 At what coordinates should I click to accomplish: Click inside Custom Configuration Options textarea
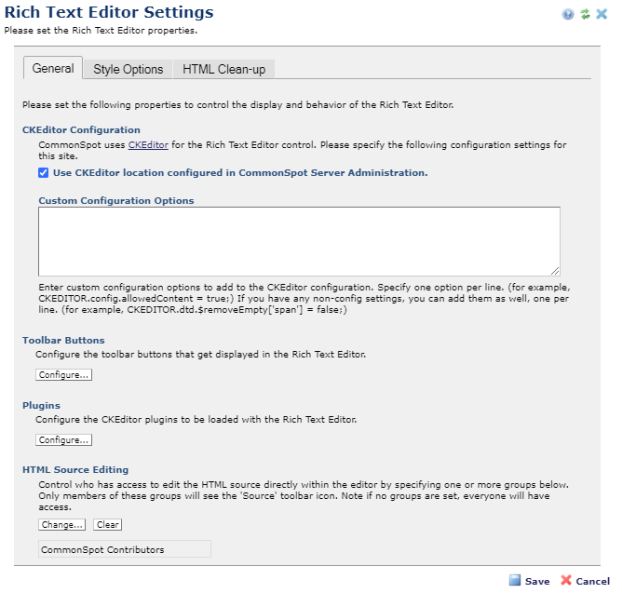tap(299, 241)
